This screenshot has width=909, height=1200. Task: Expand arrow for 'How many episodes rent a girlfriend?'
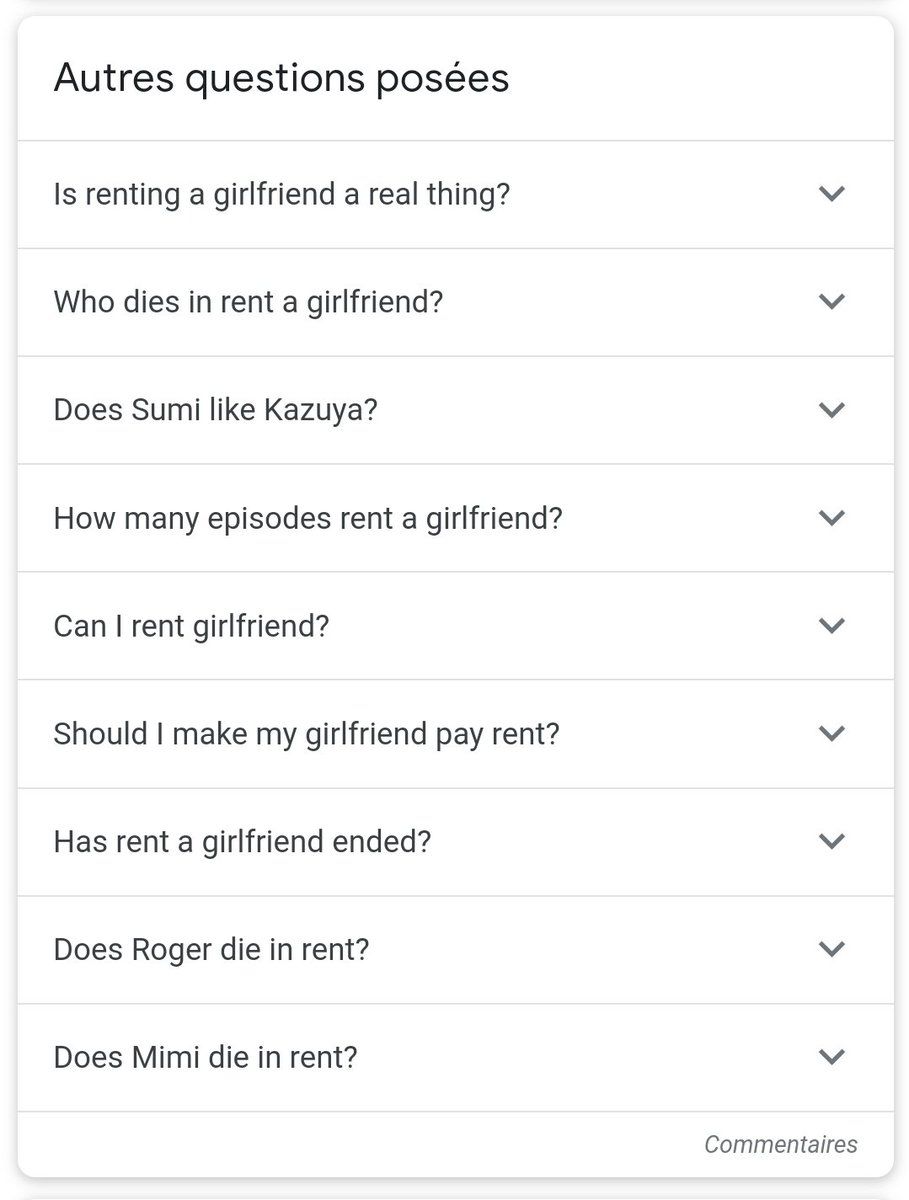click(x=832, y=517)
